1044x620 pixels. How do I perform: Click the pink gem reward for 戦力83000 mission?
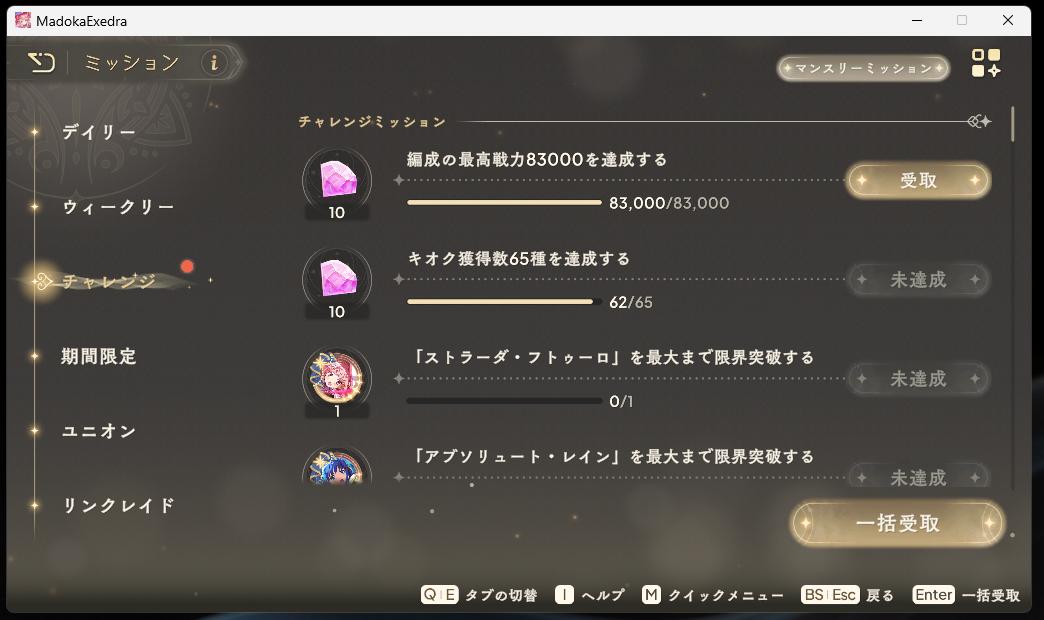point(337,179)
